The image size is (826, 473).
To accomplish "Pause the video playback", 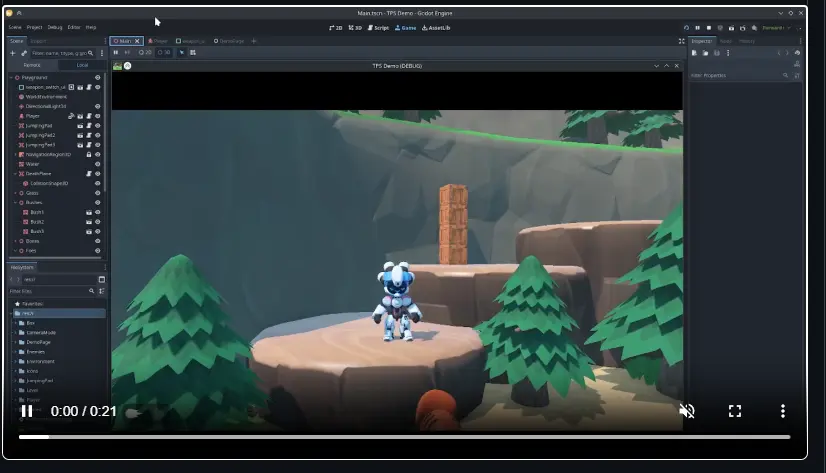I will (27, 411).
